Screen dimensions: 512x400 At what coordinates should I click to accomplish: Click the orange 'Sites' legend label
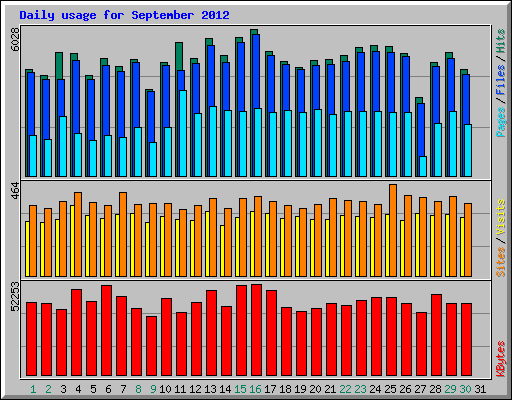[501, 262]
